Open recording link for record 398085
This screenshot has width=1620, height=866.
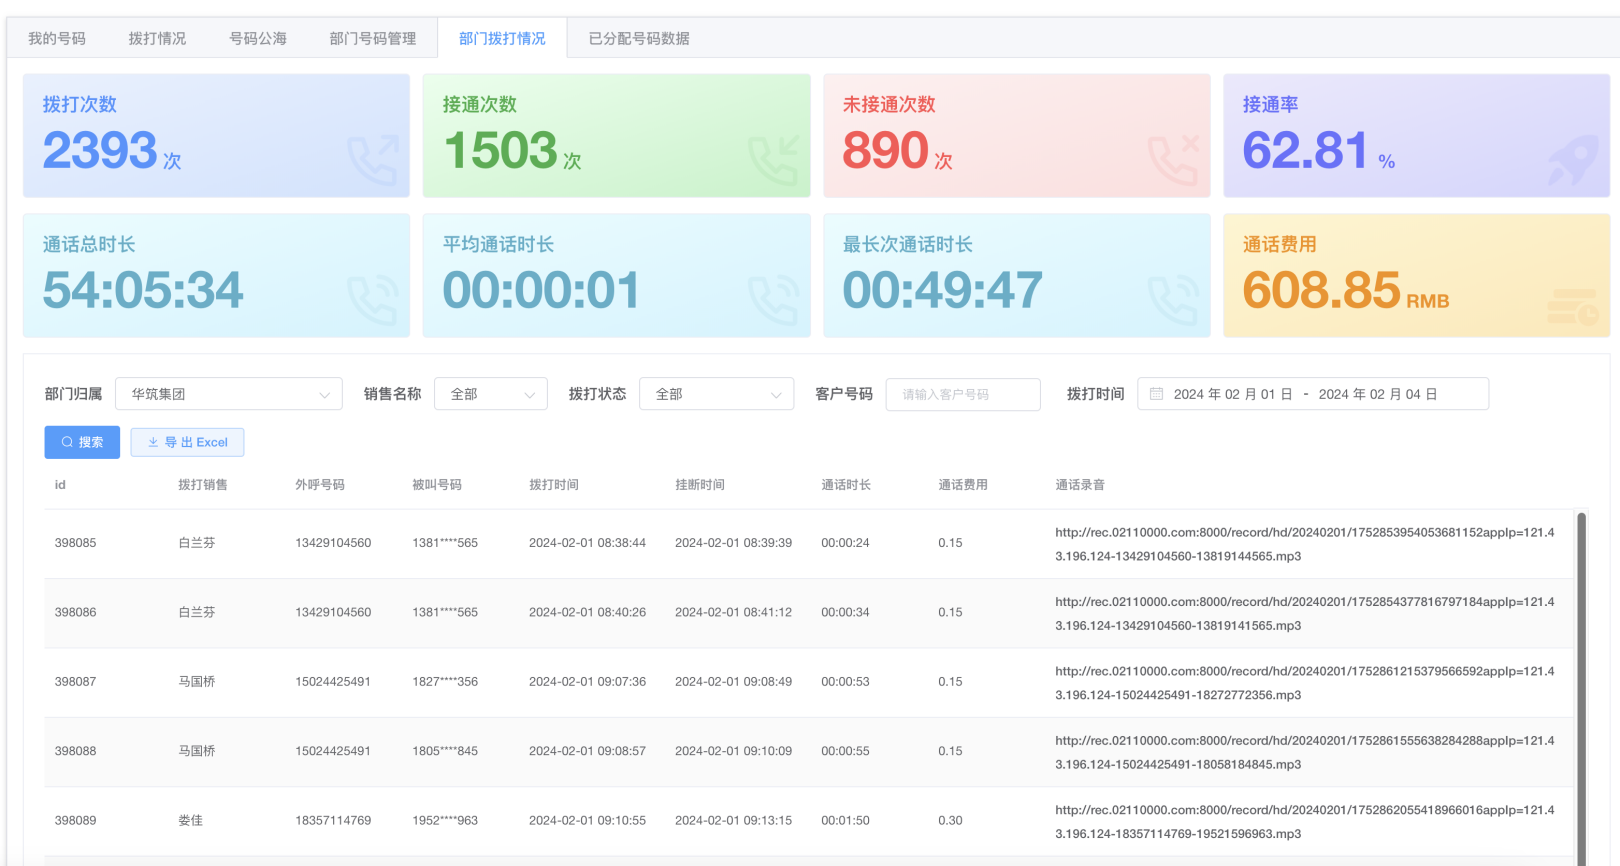click(1304, 544)
